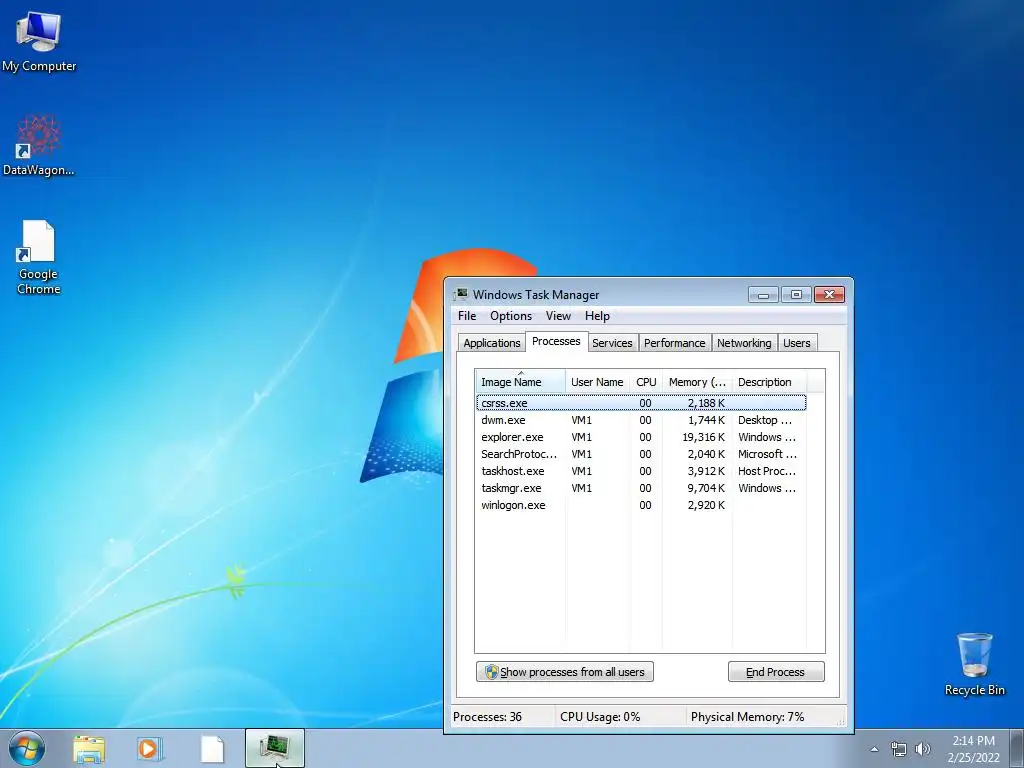1024x768 pixels.
Task: Open the Options menu
Action: [x=511, y=316]
